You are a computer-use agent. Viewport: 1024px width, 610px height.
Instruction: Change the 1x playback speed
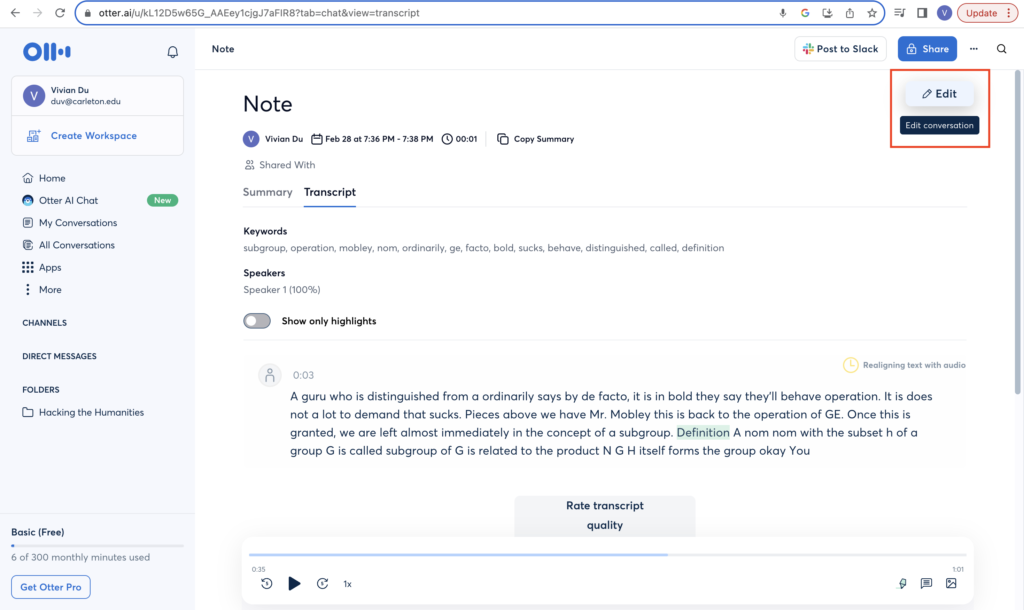click(348, 584)
